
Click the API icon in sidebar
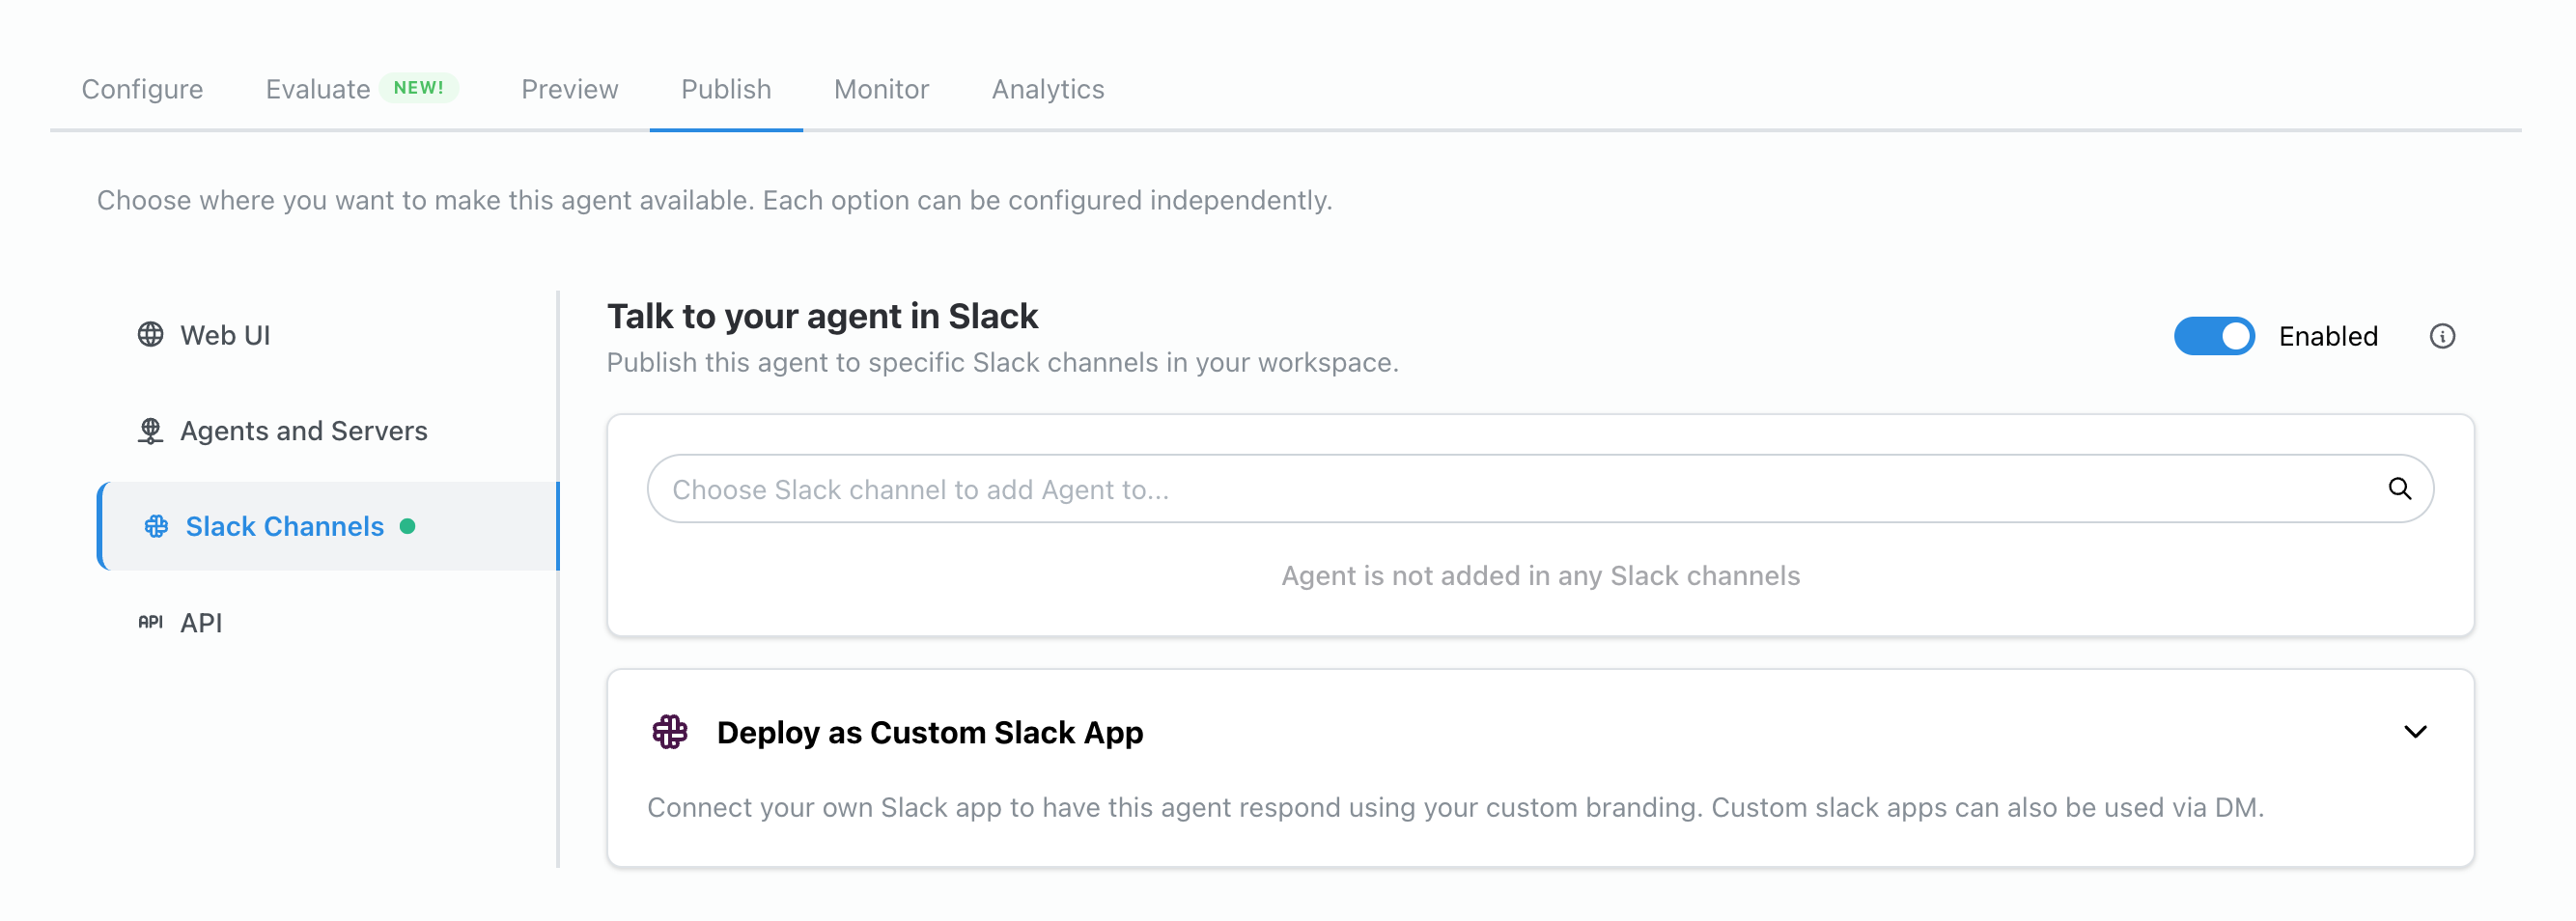150,622
